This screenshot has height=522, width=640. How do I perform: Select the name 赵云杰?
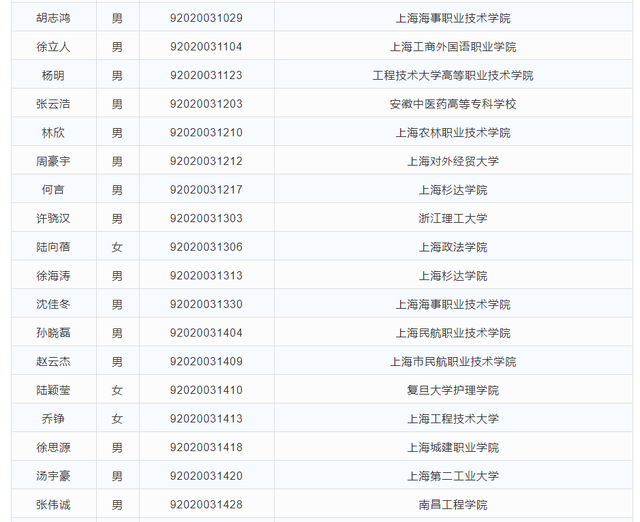point(53,362)
